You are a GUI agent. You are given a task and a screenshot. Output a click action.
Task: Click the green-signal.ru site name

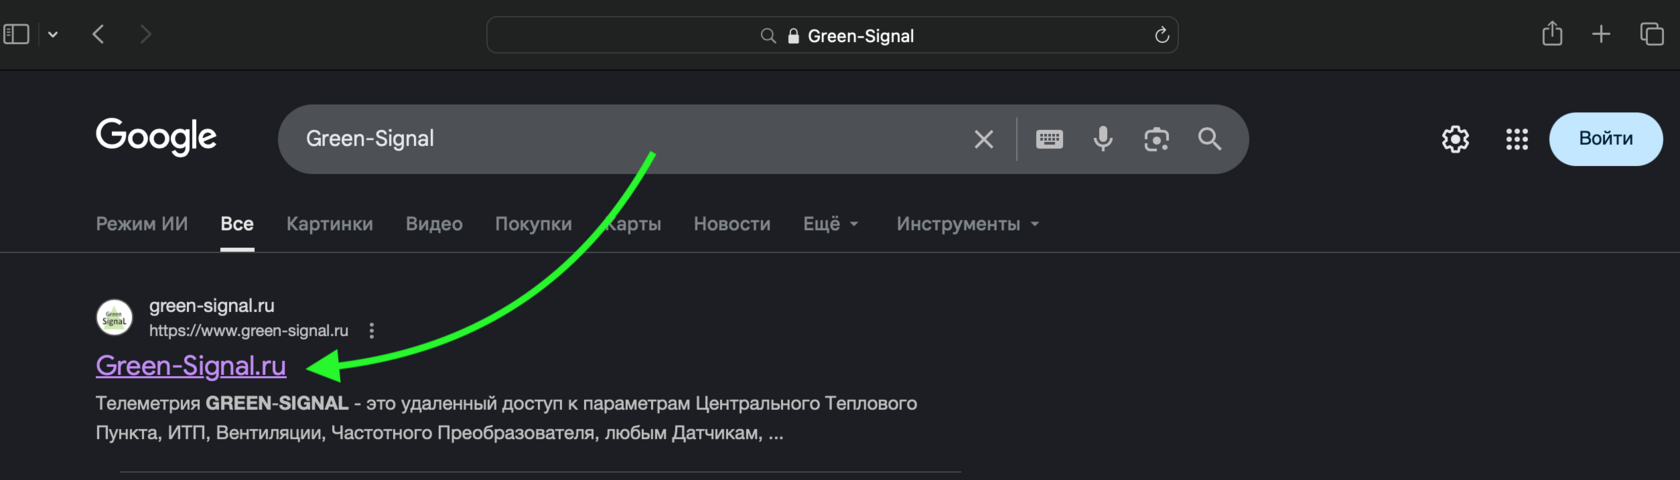pyautogui.click(x=212, y=306)
